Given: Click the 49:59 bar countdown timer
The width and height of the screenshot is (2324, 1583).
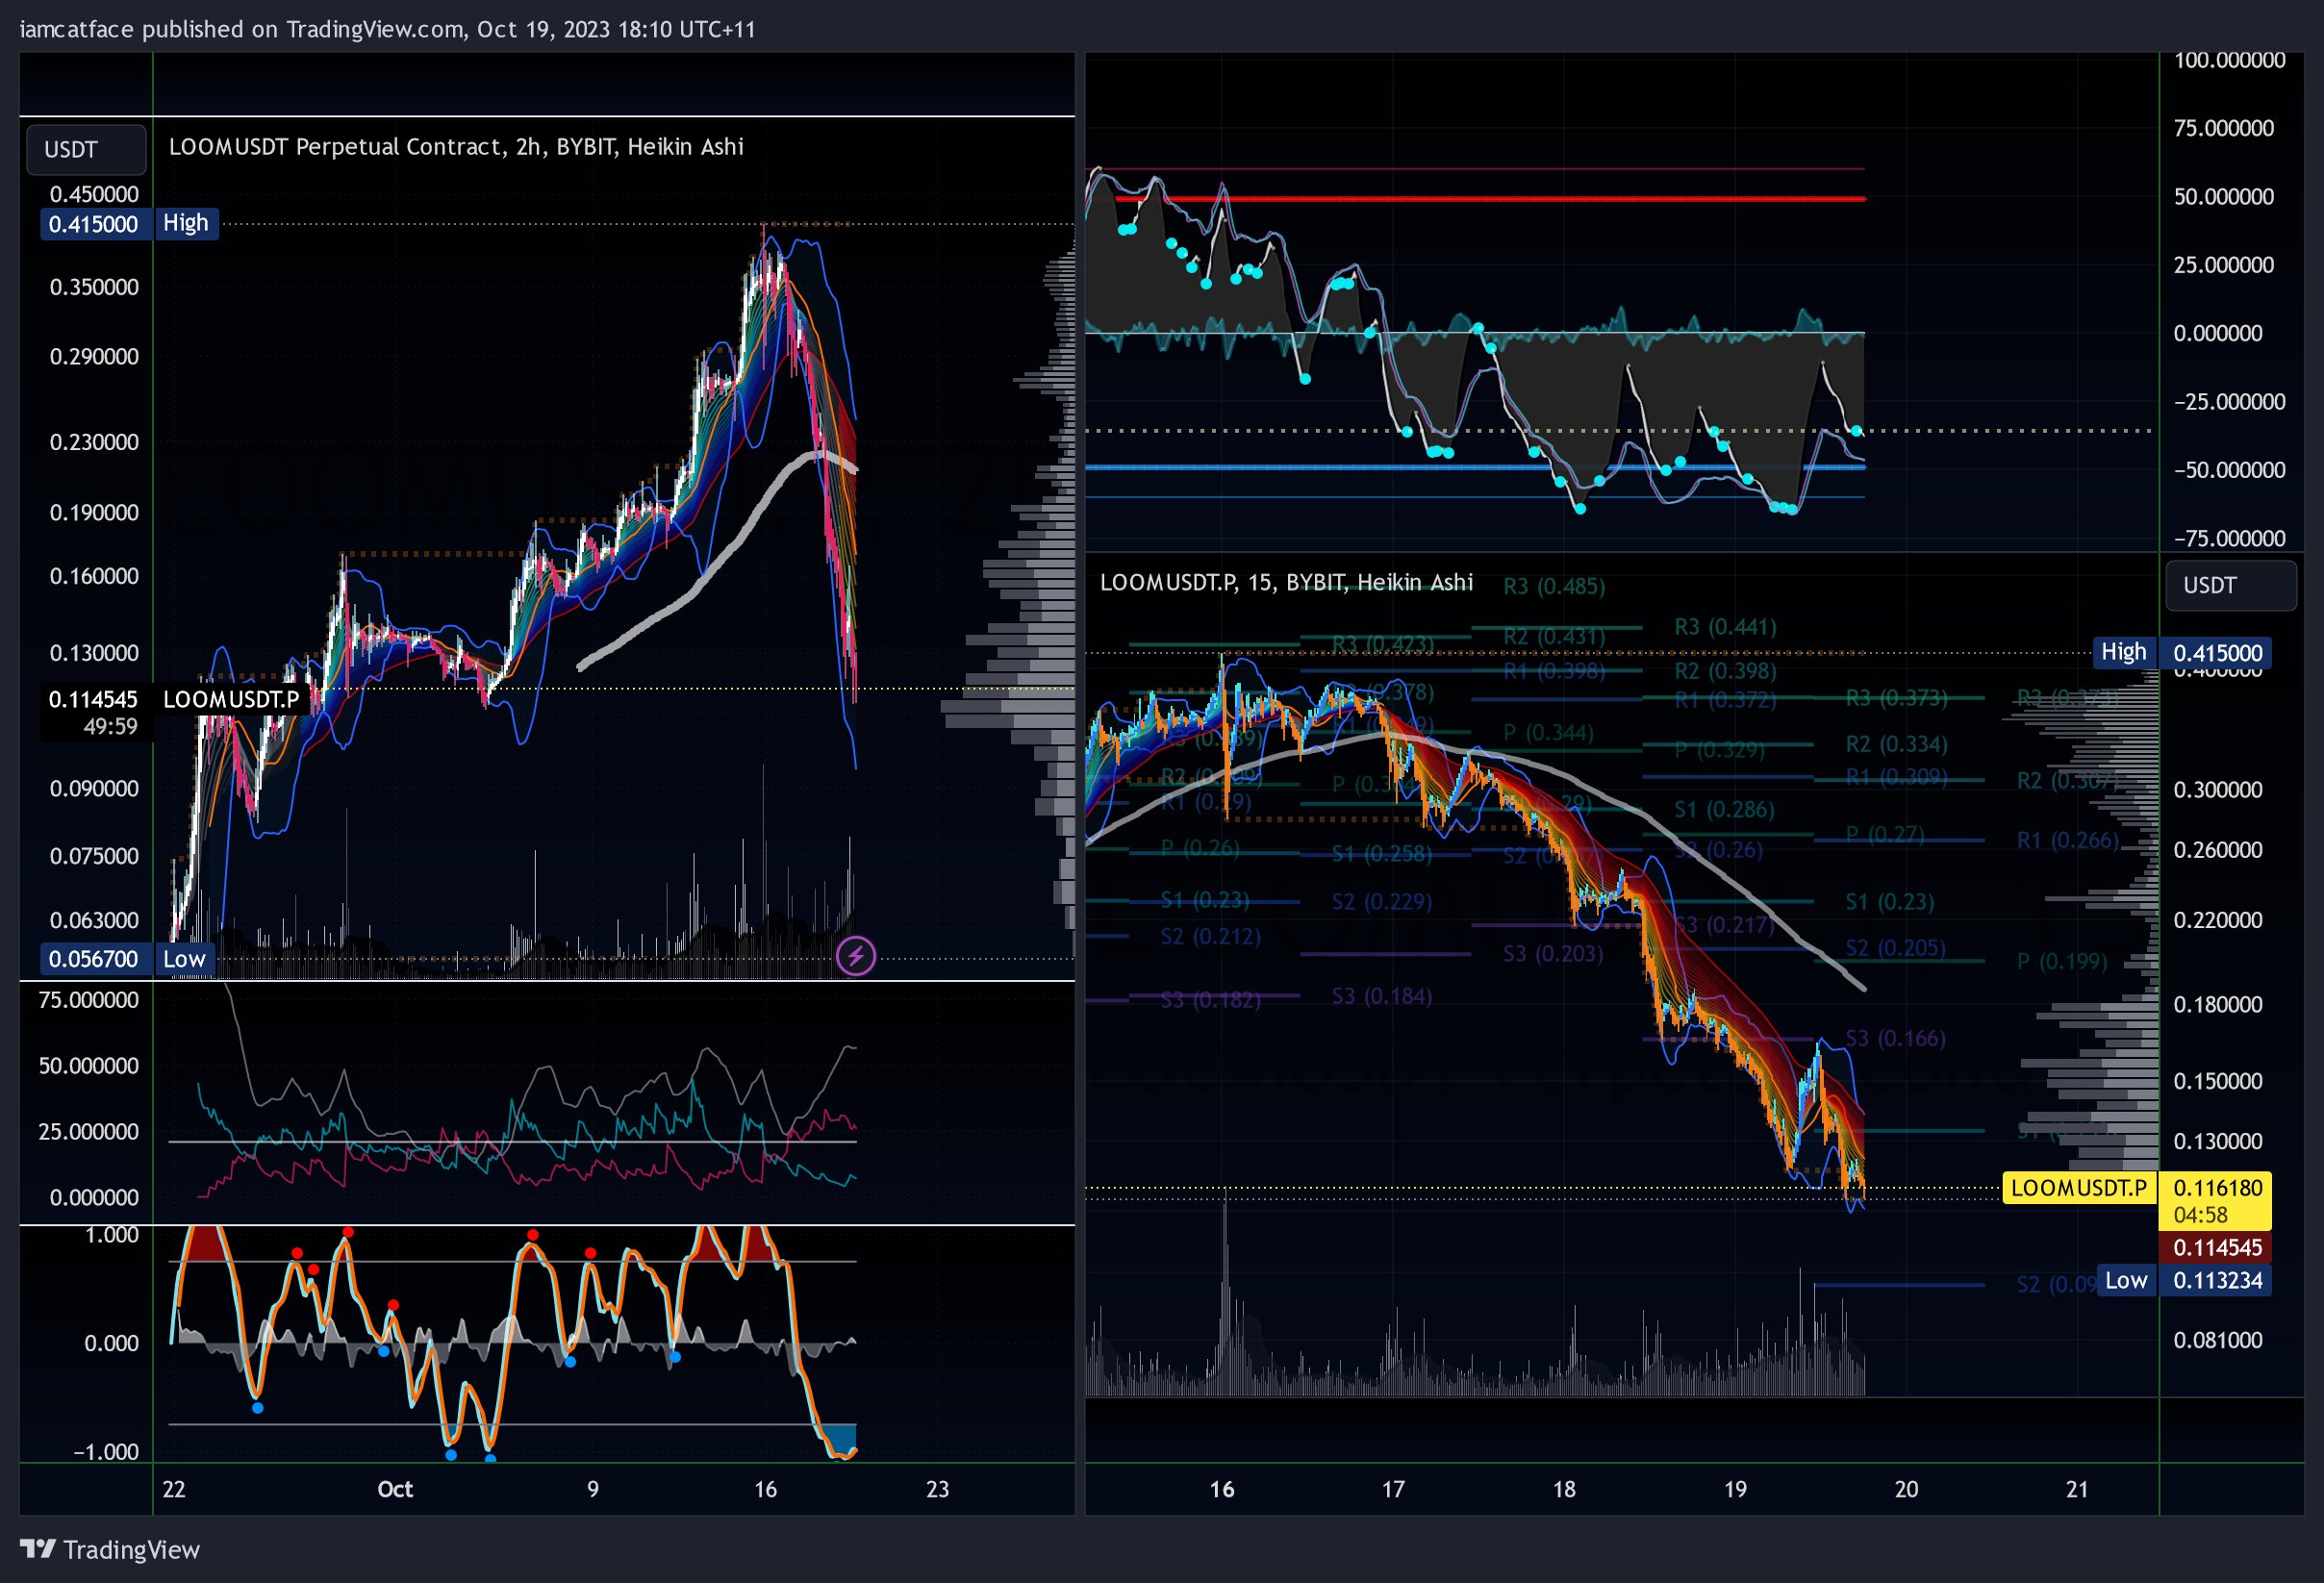Looking at the screenshot, I should (x=110, y=727).
